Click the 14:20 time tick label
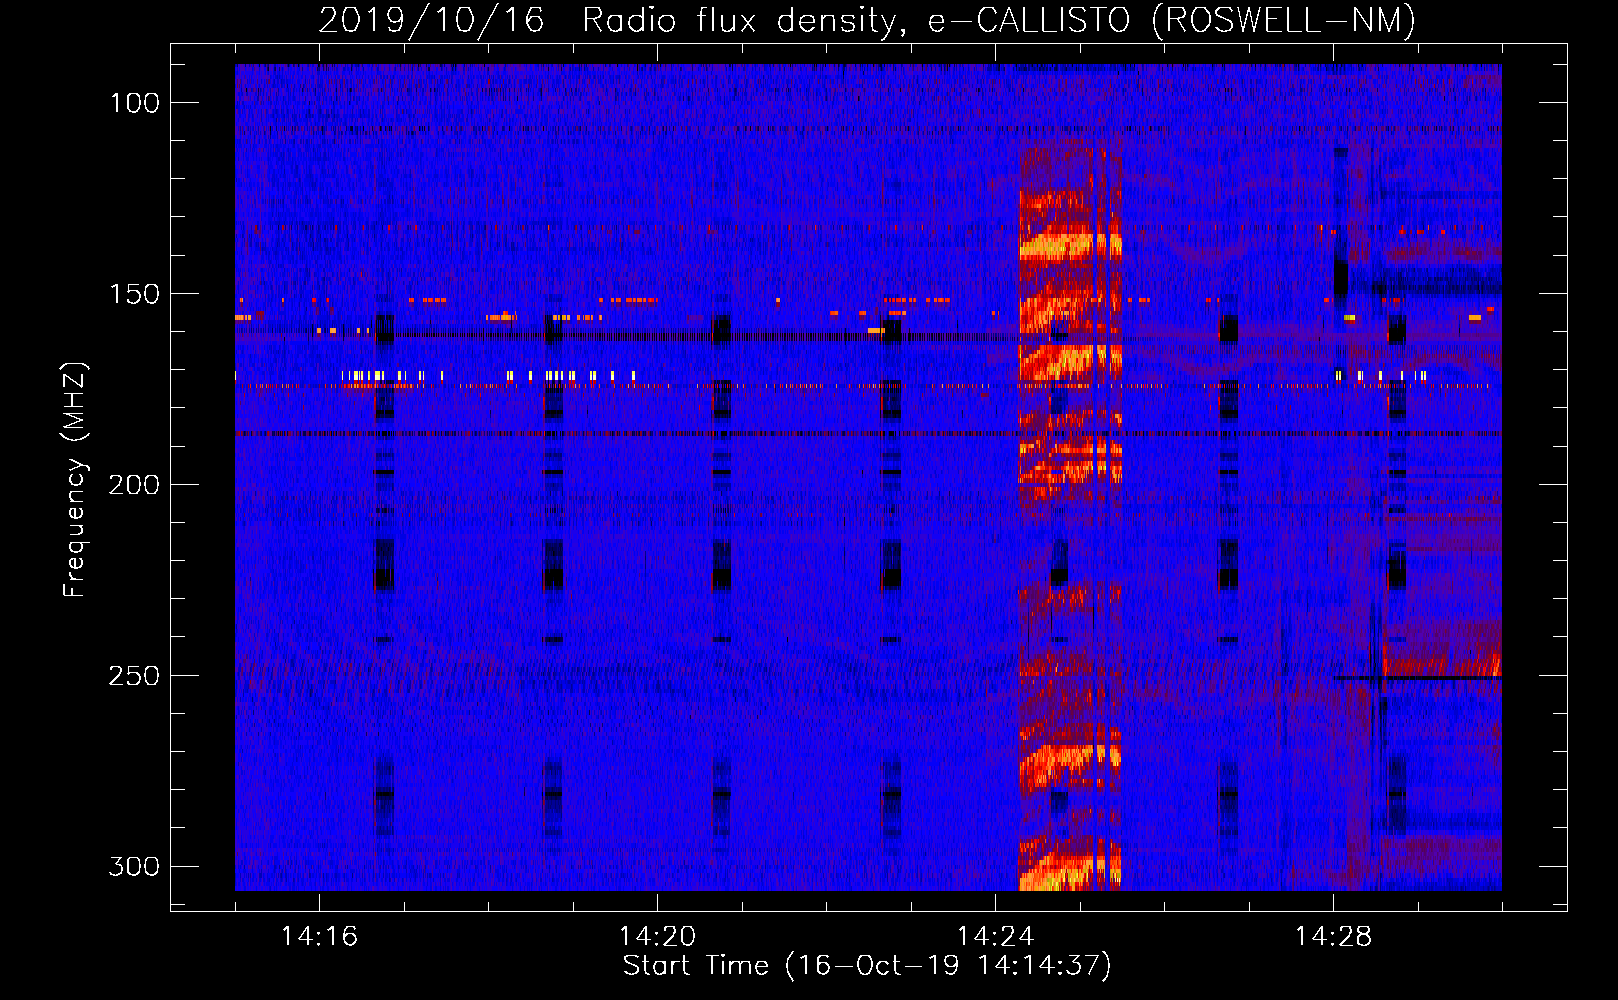 [x=657, y=936]
